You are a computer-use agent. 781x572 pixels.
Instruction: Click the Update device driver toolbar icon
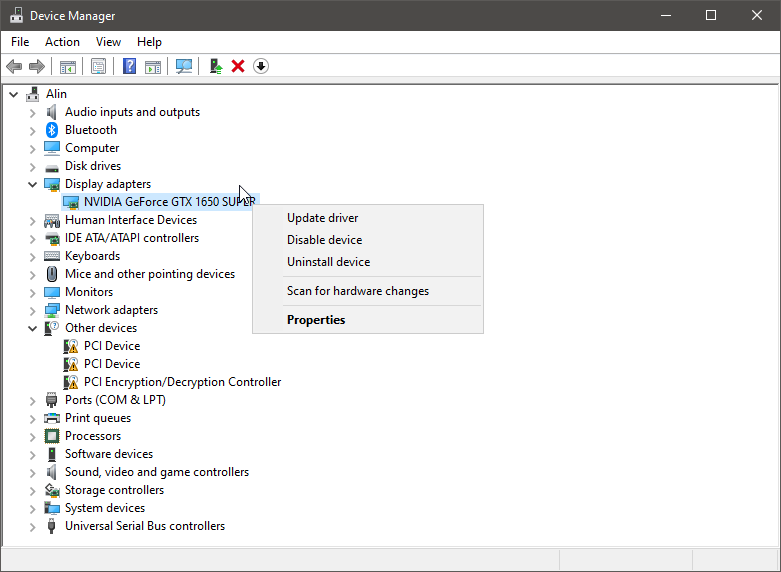(216, 66)
